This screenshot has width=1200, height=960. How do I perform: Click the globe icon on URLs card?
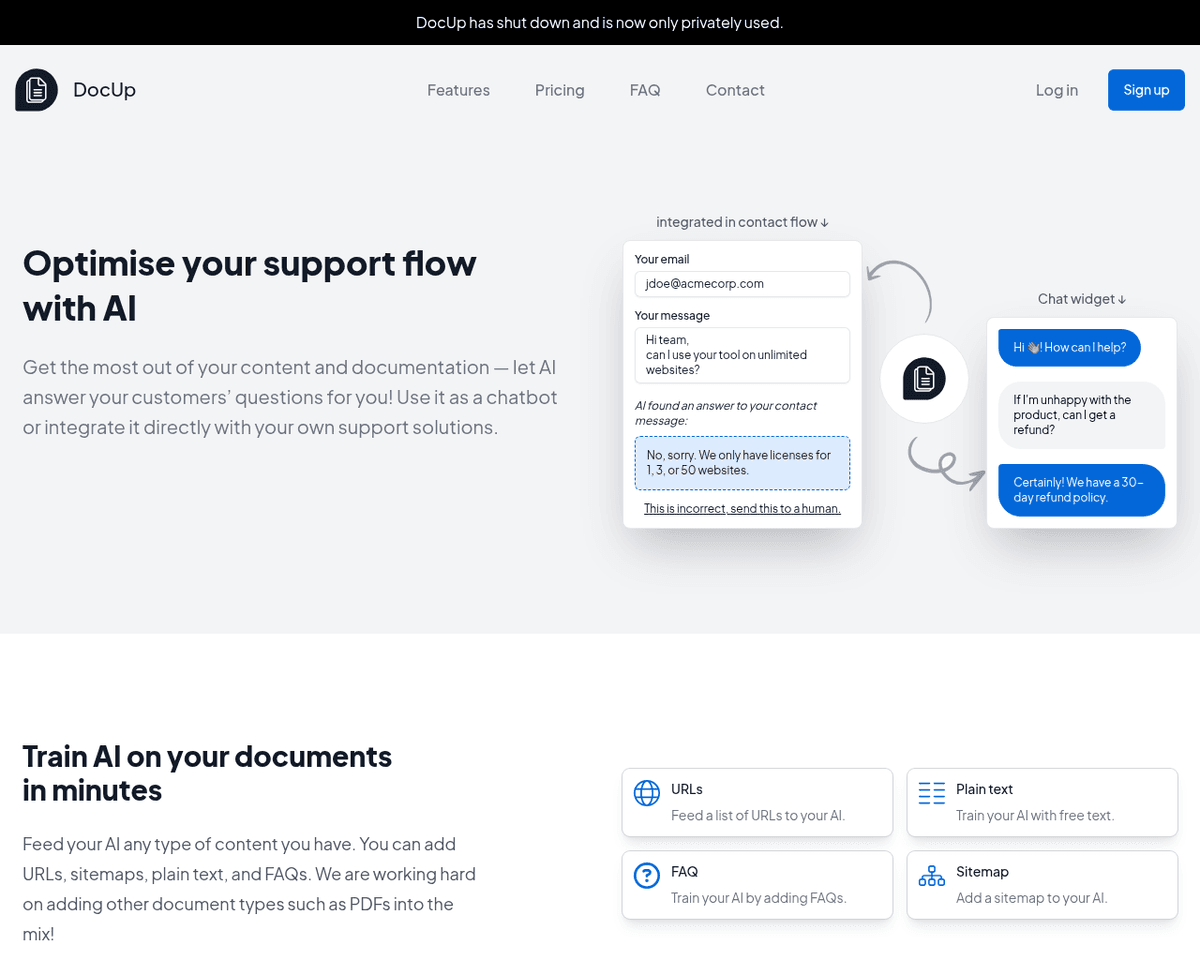coord(647,794)
